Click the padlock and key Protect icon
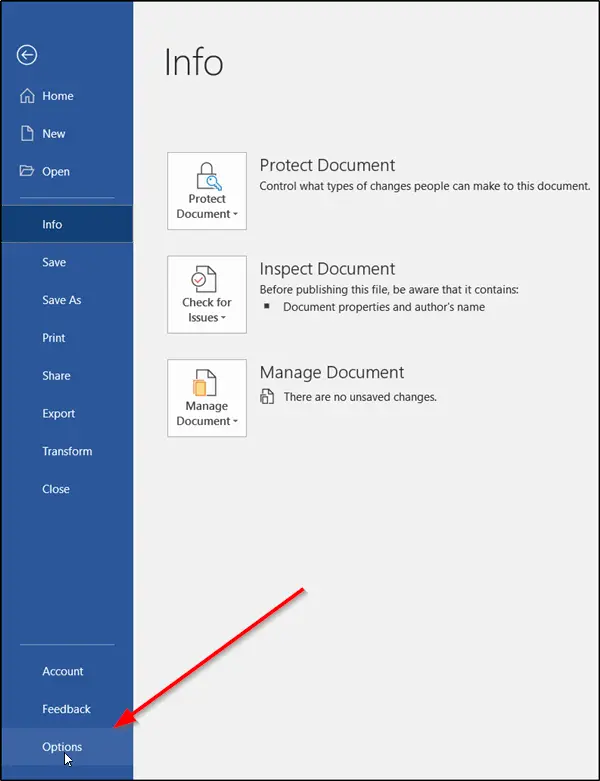Viewport: 600px width, 781px height. click(209, 176)
